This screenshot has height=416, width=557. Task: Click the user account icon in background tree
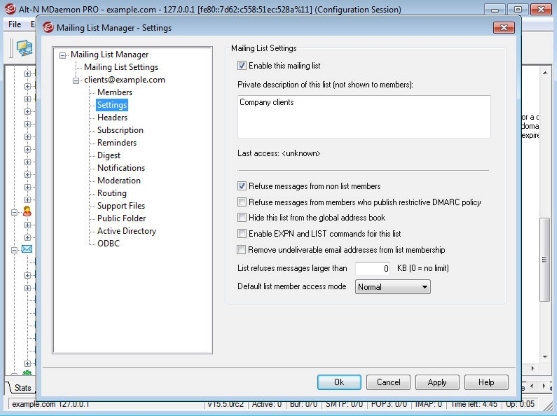click(x=27, y=212)
